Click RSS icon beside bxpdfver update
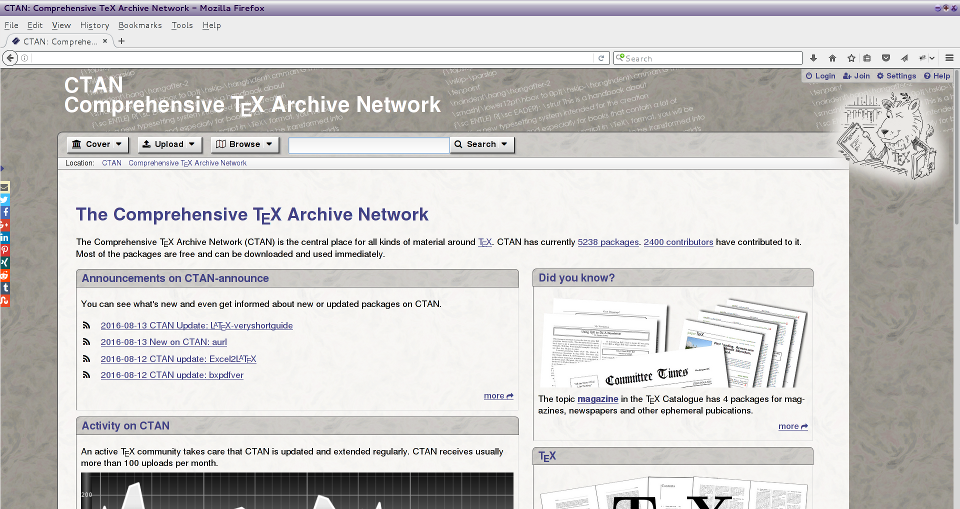This screenshot has height=509, width=960. [86, 375]
